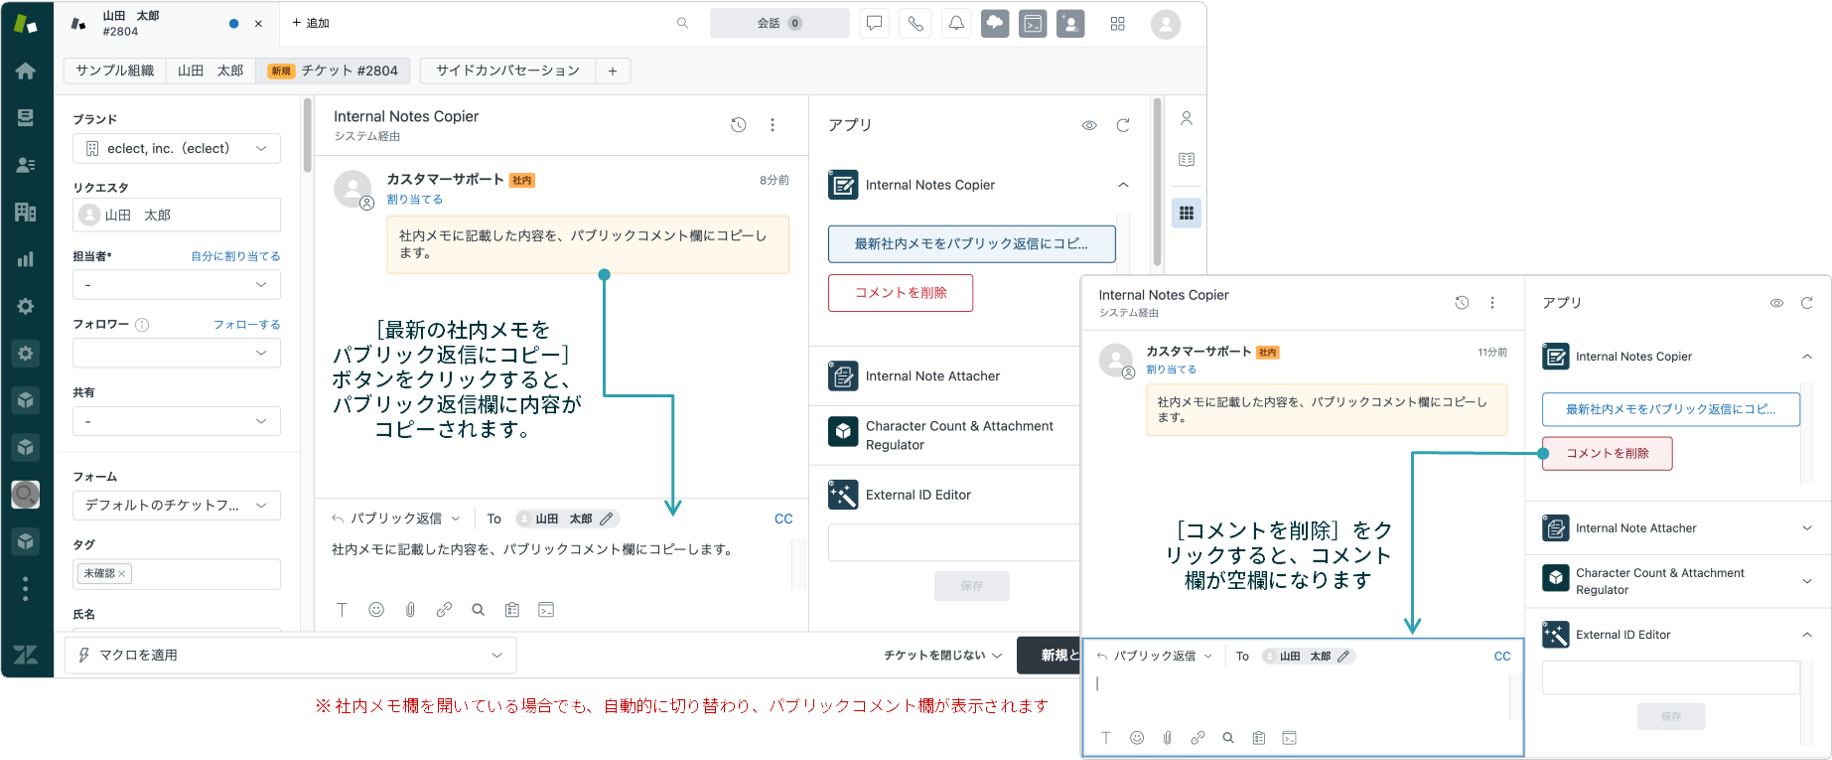Viewport: 1832px width, 760px height.
Task: Click the 自分に割り当てる link
Action: coord(236,256)
